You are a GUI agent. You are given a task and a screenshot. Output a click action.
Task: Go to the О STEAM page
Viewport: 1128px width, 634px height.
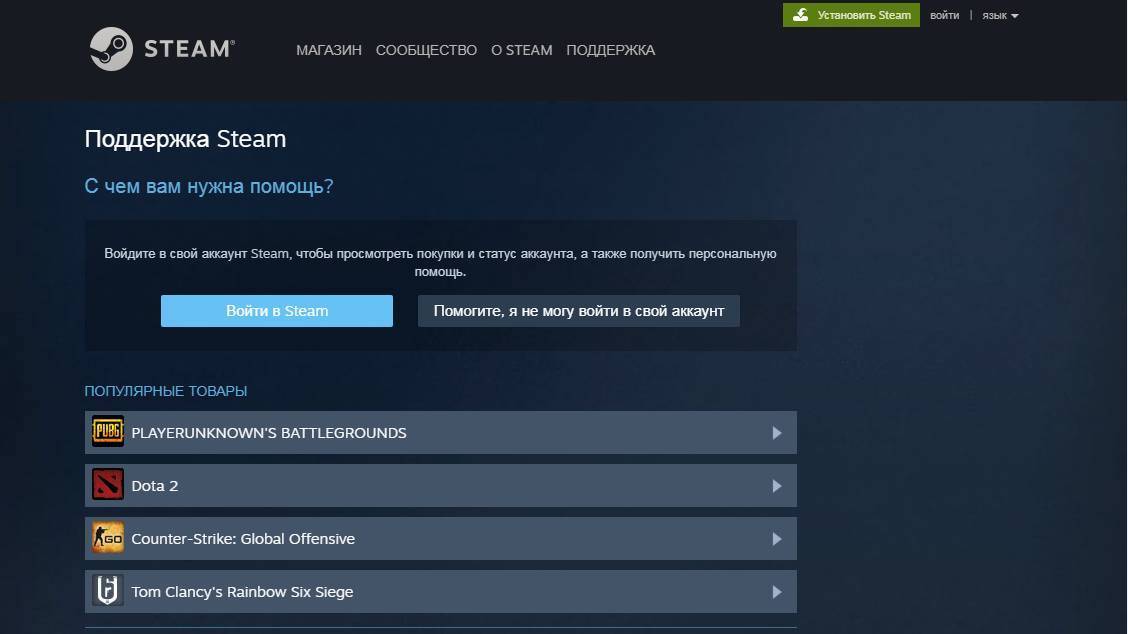[521, 50]
